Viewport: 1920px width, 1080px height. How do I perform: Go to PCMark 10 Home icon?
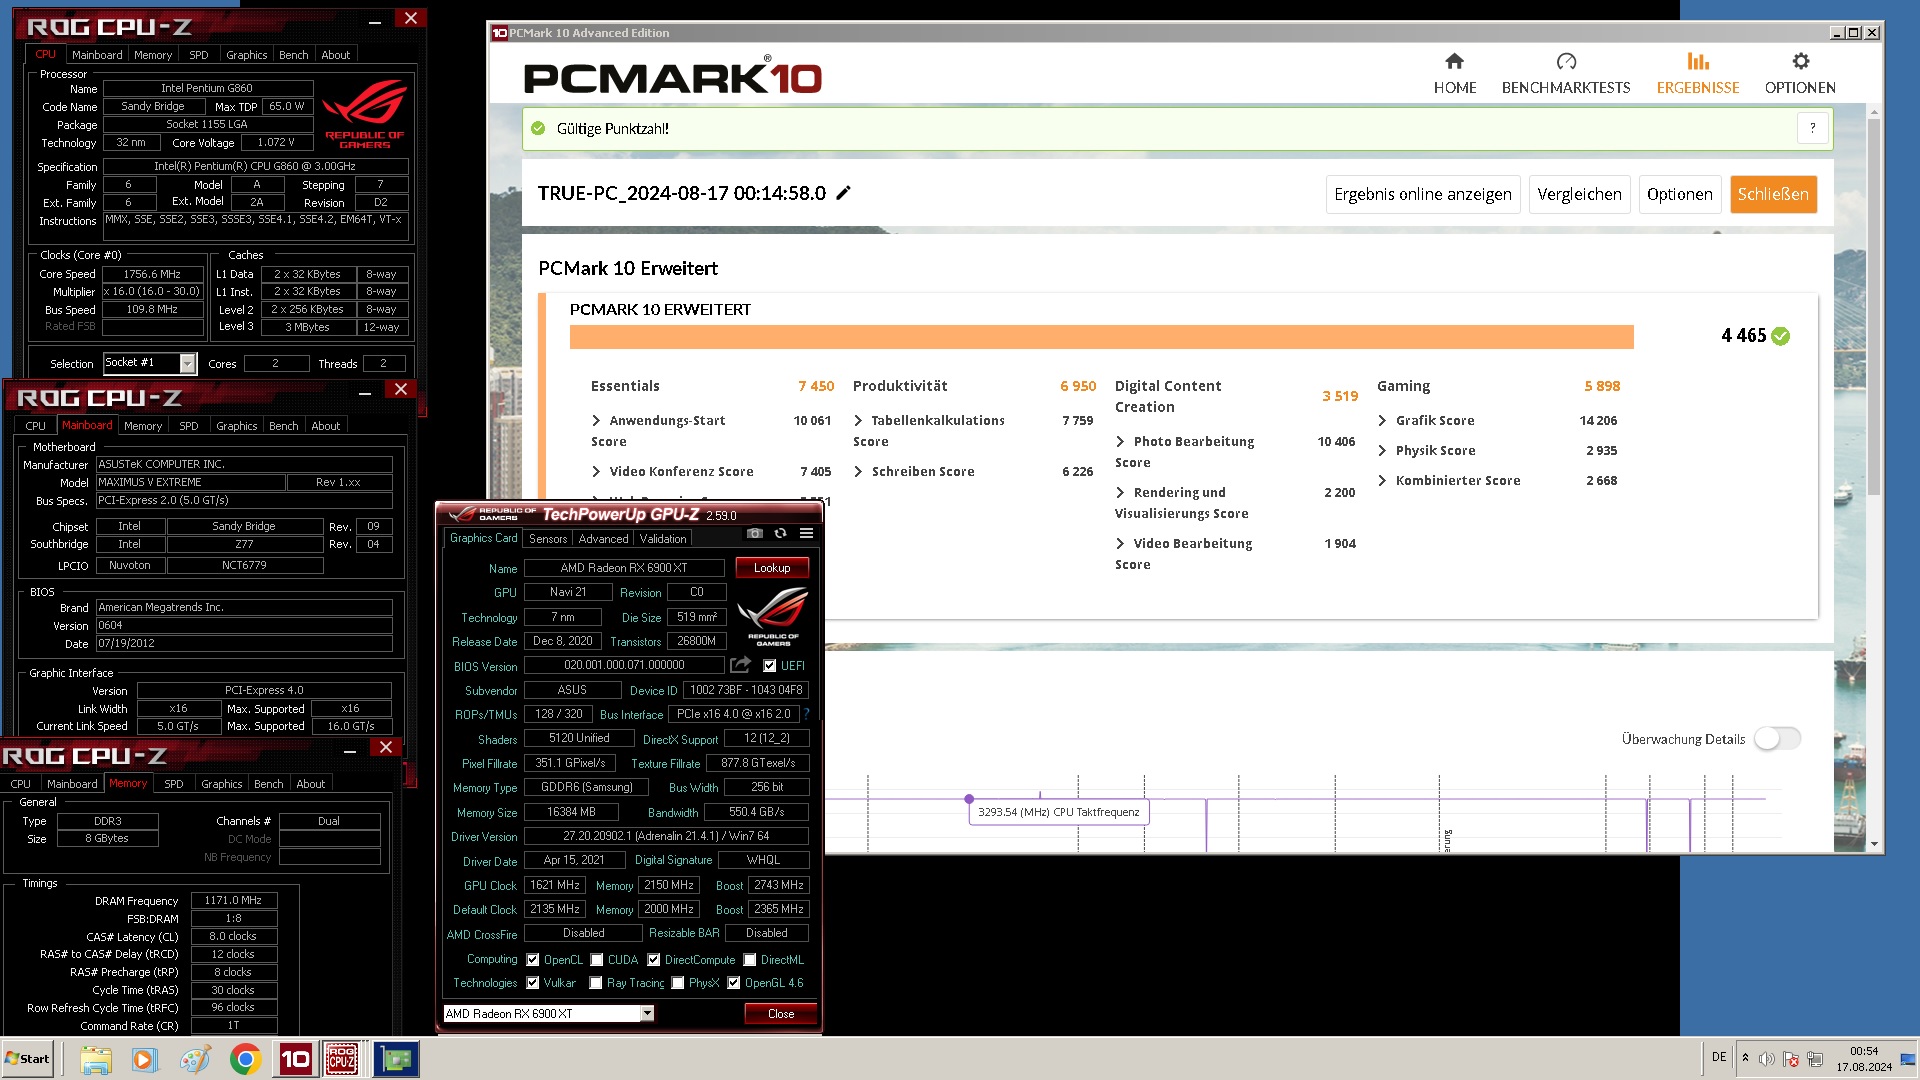point(1454,61)
